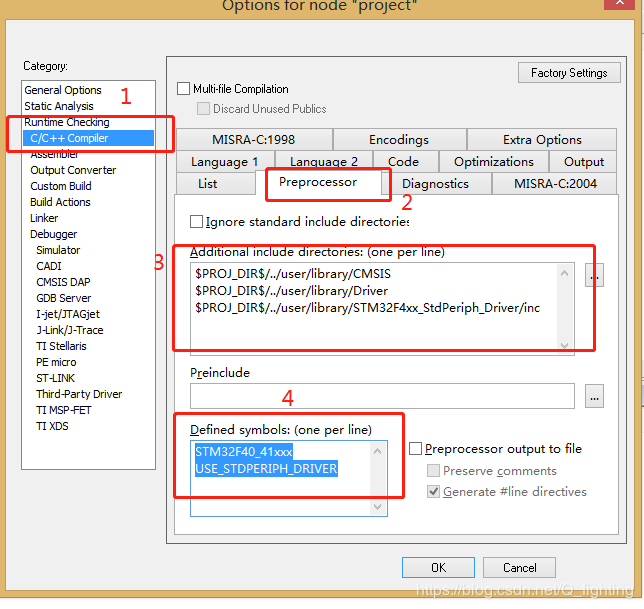Screen dimensions: 644x609
Task: Select TI Stellaris category
Action: pyautogui.click(x=61, y=346)
